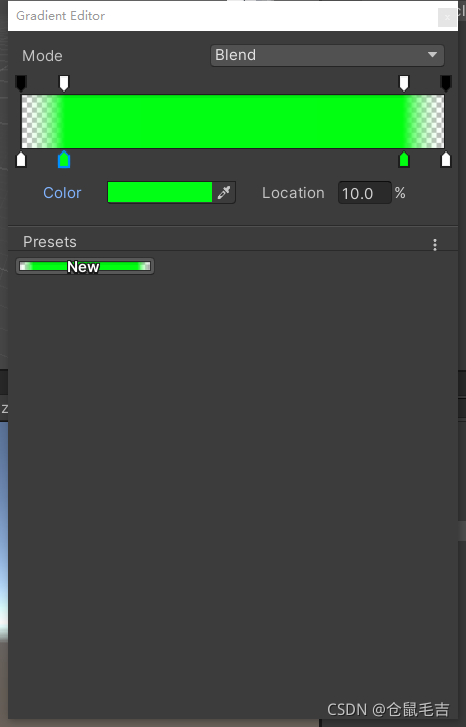The height and width of the screenshot is (727, 466).
Task: Select the black alpha key at gradient end
Action: (x=446, y=83)
